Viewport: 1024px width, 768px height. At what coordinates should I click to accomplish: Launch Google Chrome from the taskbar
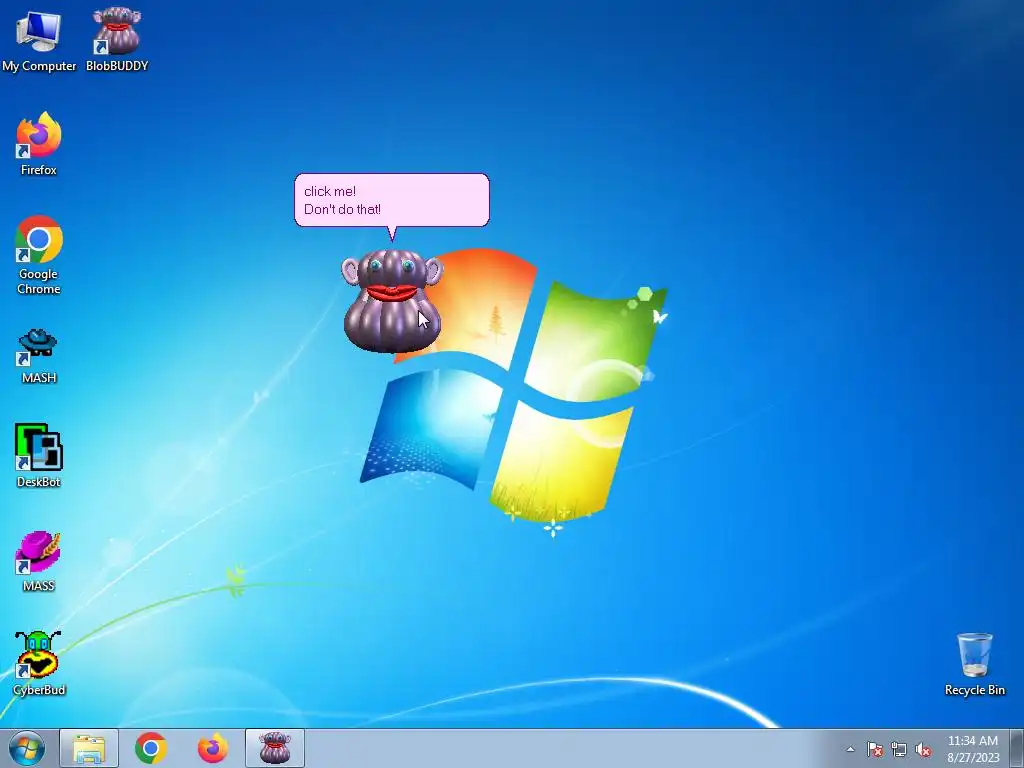[151, 748]
